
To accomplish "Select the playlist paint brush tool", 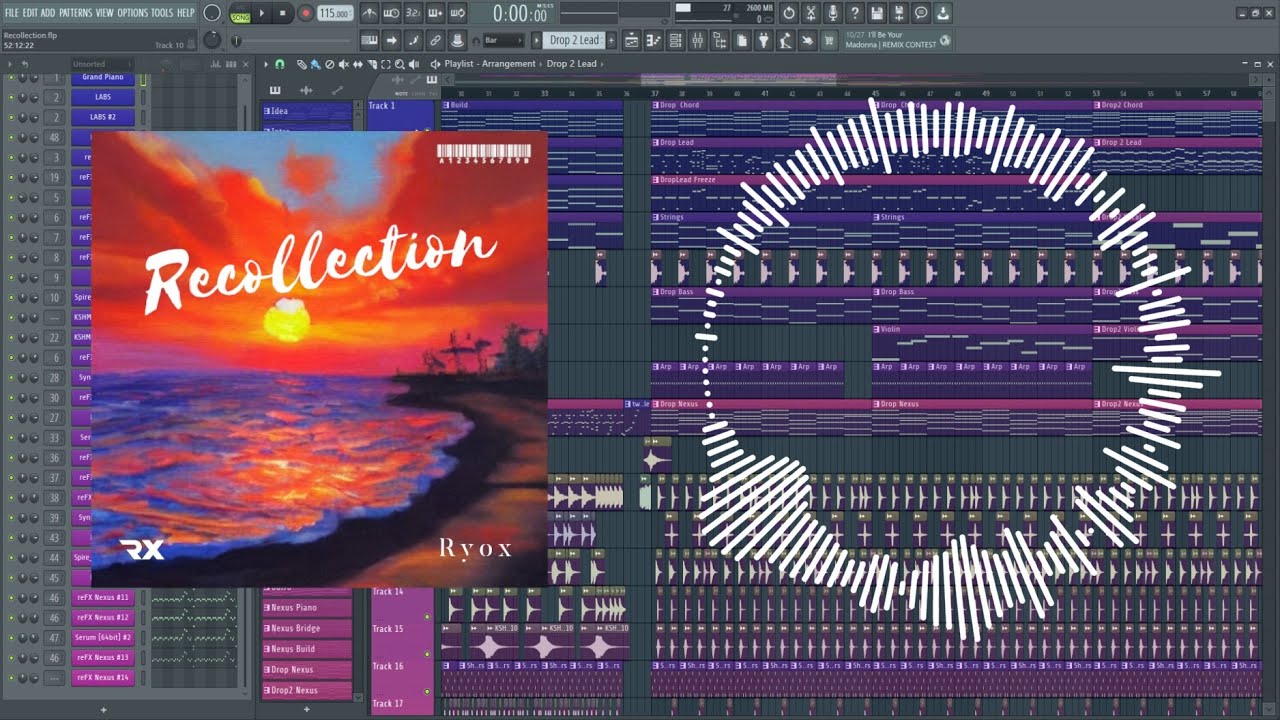I will click(x=315, y=64).
